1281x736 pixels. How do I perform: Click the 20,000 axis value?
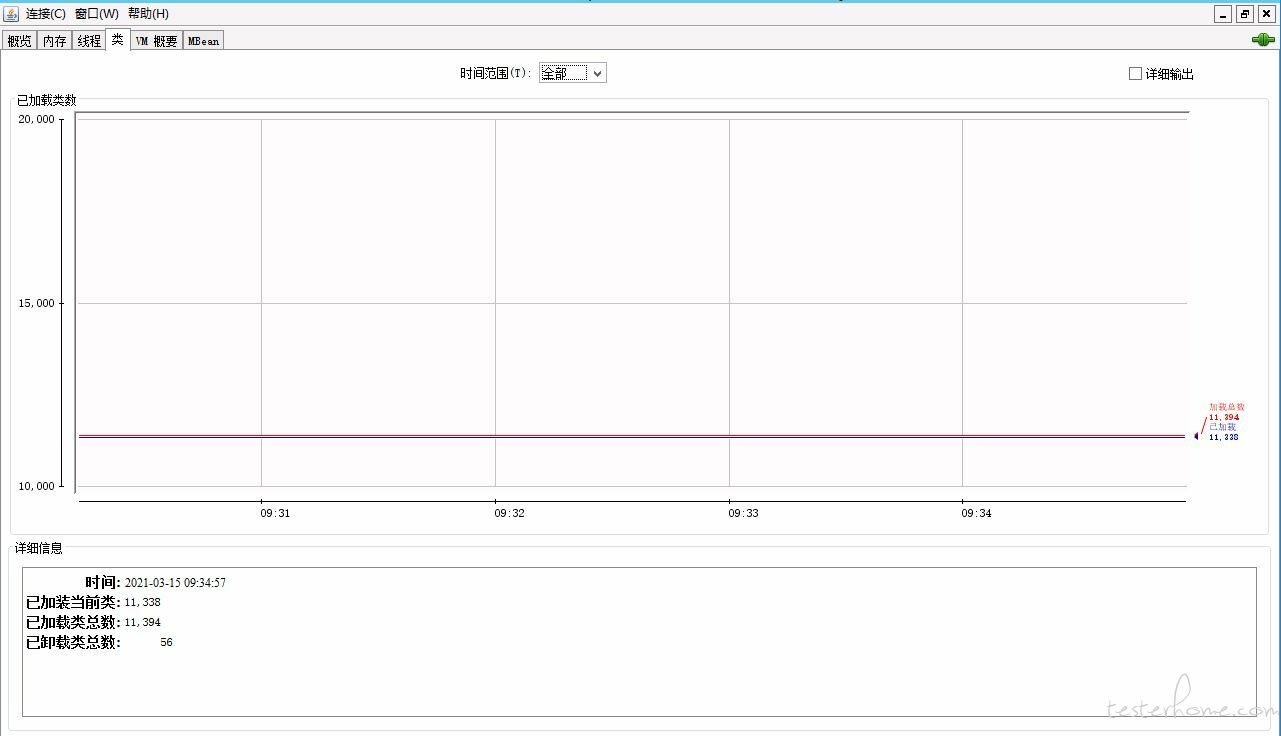pyautogui.click(x=37, y=119)
